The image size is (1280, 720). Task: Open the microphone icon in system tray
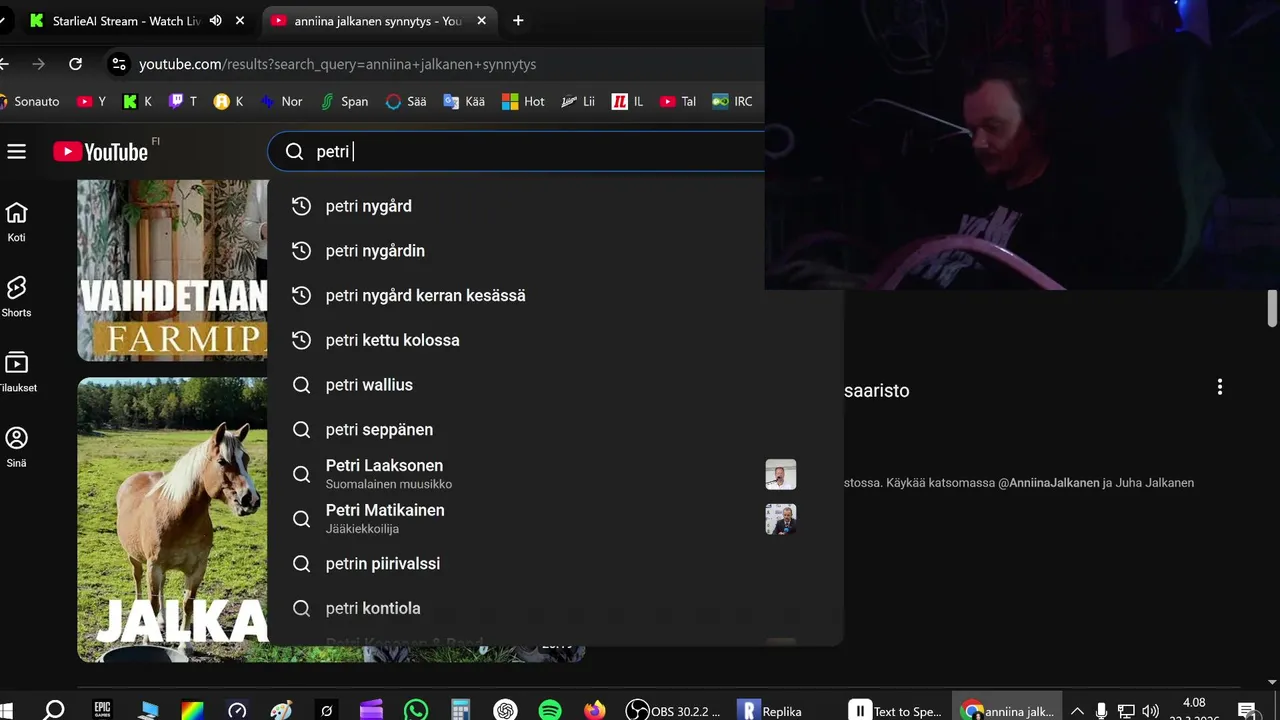click(x=1101, y=711)
